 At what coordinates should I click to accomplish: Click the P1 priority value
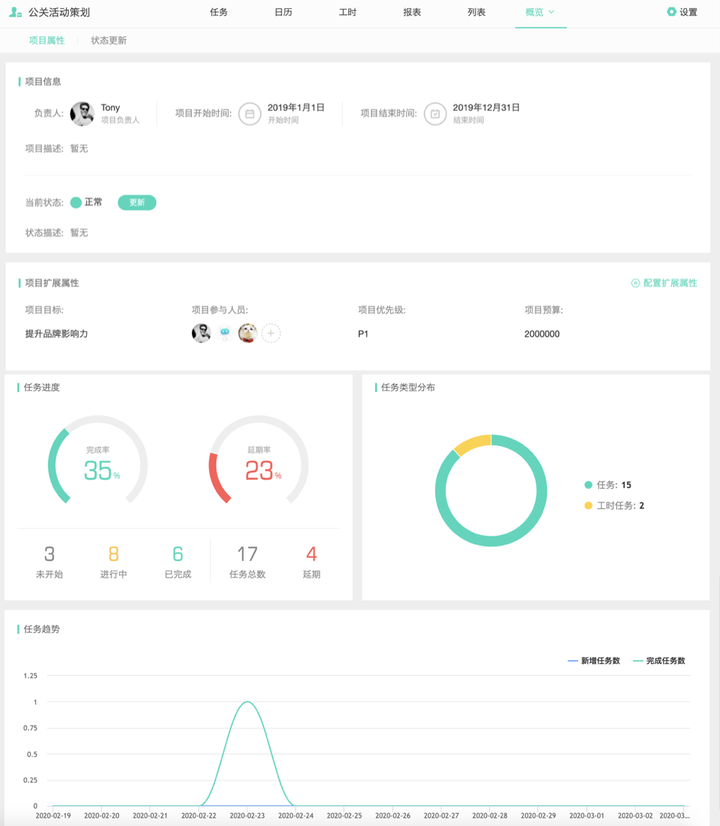click(x=363, y=333)
